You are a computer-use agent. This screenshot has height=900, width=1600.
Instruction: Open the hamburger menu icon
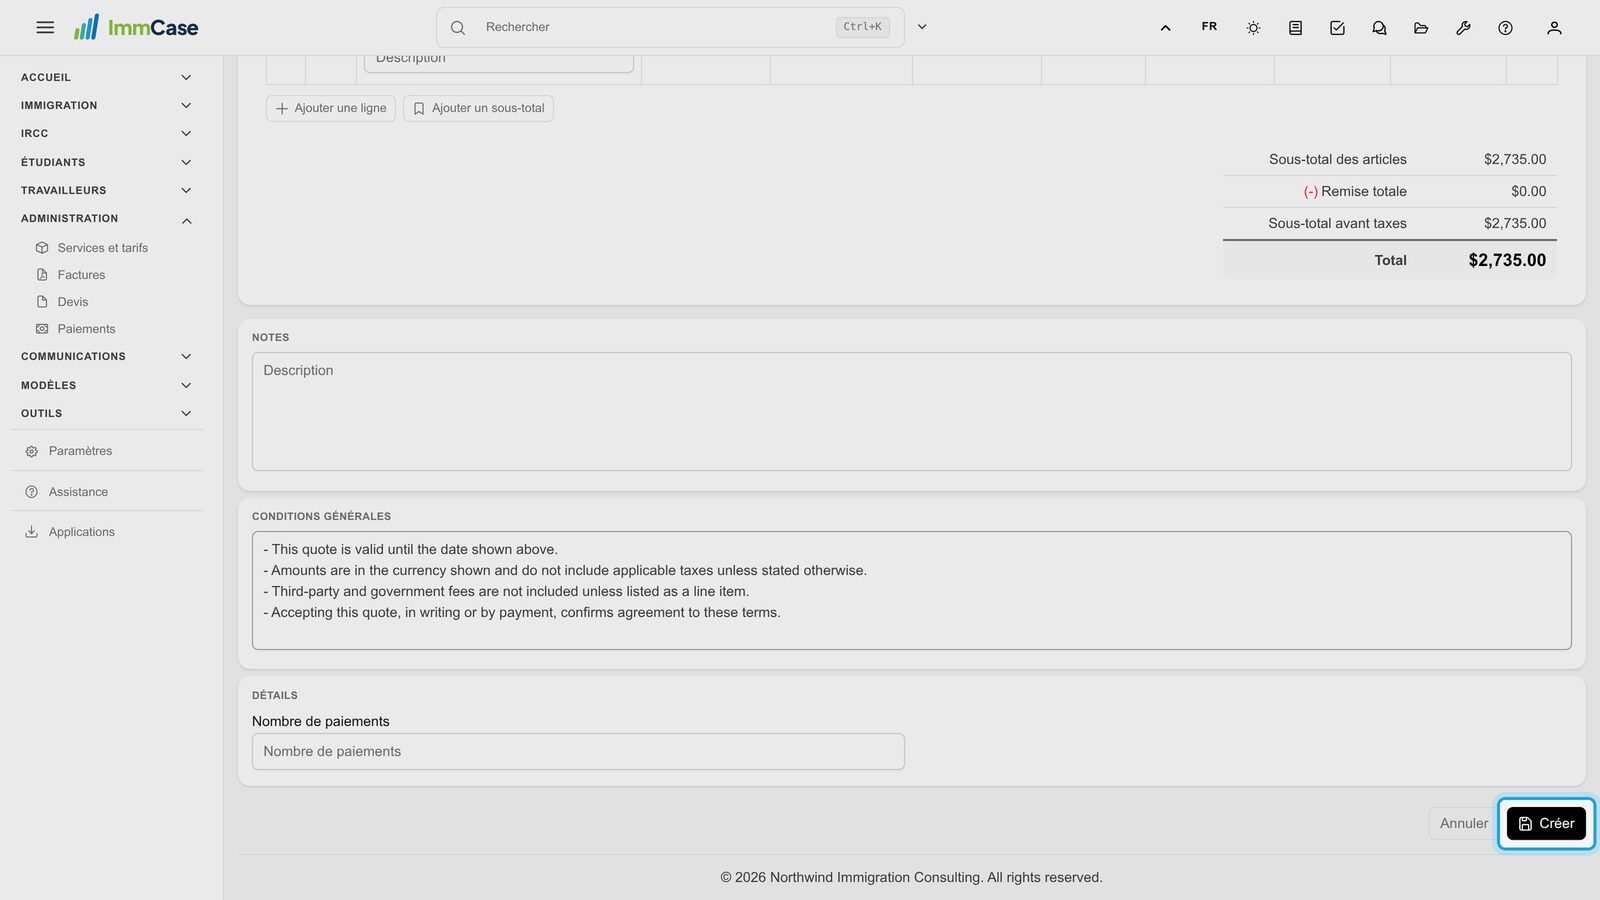click(x=45, y=28)
